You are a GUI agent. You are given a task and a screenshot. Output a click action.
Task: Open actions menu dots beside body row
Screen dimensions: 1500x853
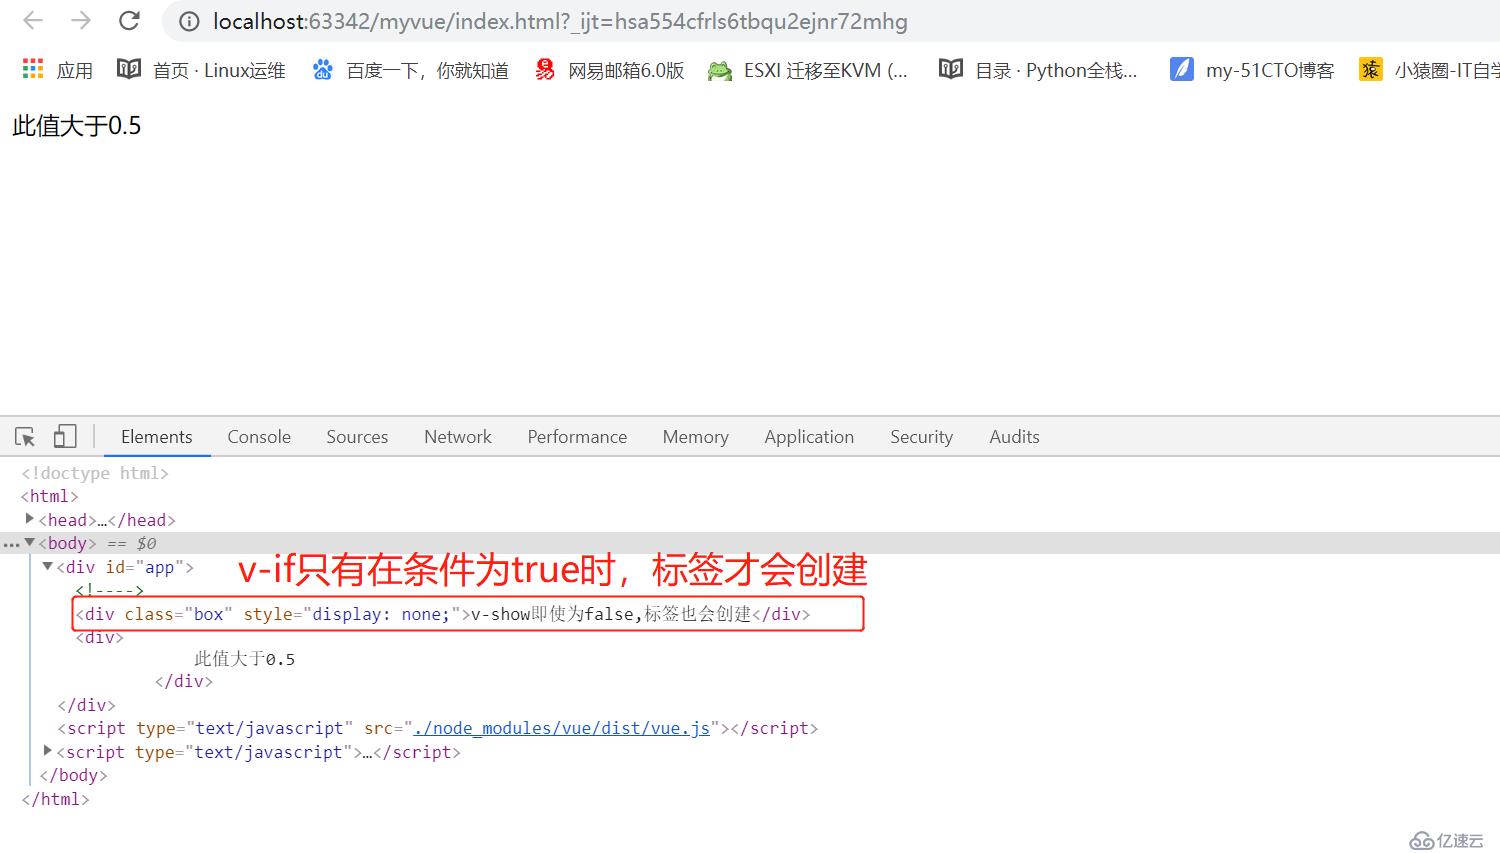(x=10, y=544)
